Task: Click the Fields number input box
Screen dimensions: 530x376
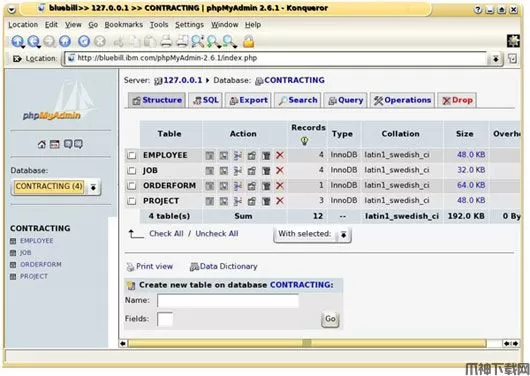Action: [x=165, y=319]
